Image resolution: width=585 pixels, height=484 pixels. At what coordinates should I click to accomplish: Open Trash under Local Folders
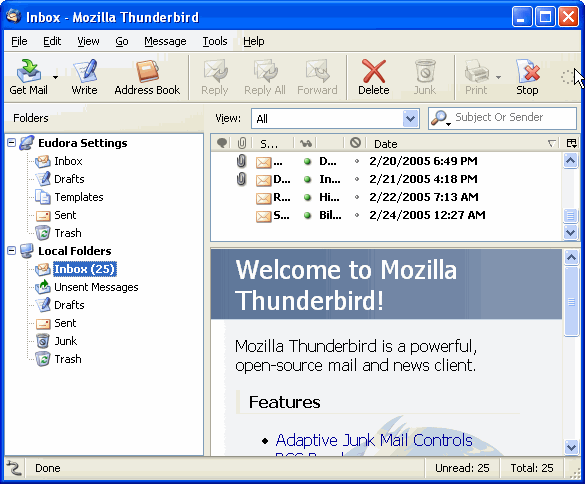tap(68, 359)
